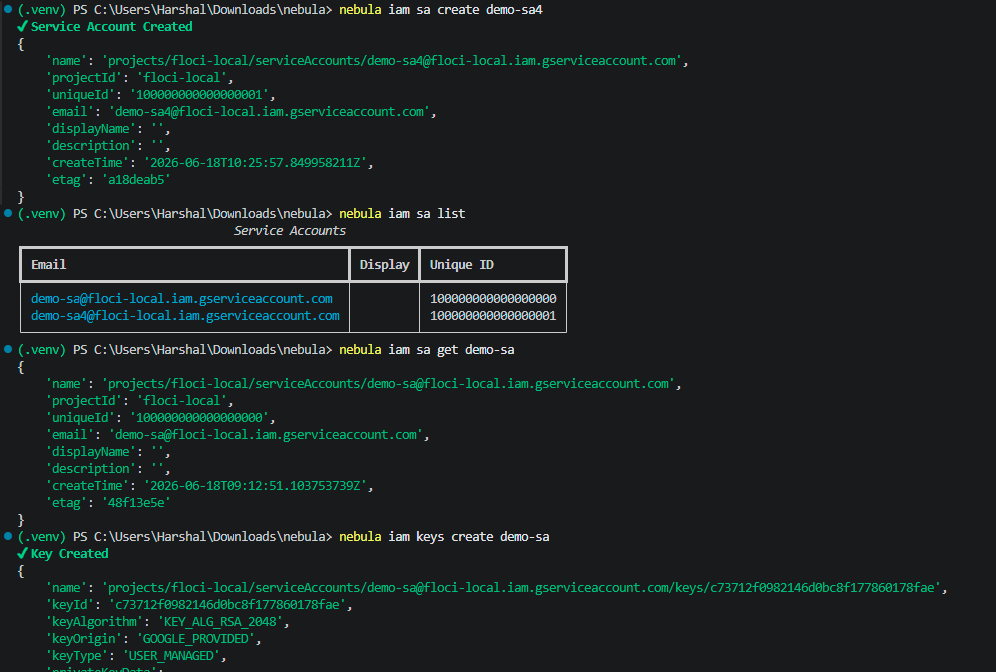
Task: Click the 'Service Accounts' table title
Action: tap(290, 231)
